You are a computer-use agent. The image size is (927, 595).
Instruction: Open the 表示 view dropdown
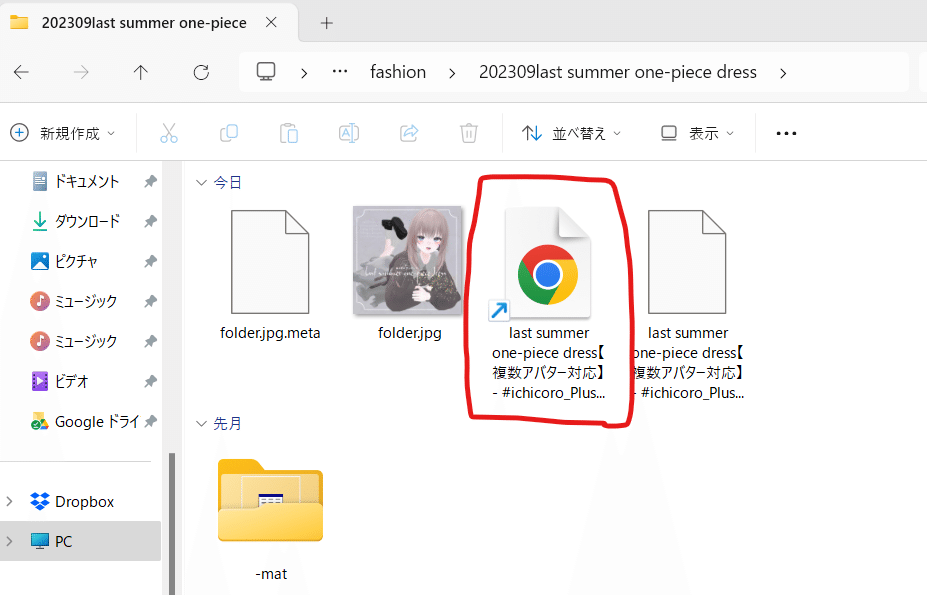pyautogui.click(x=697, y=133)
